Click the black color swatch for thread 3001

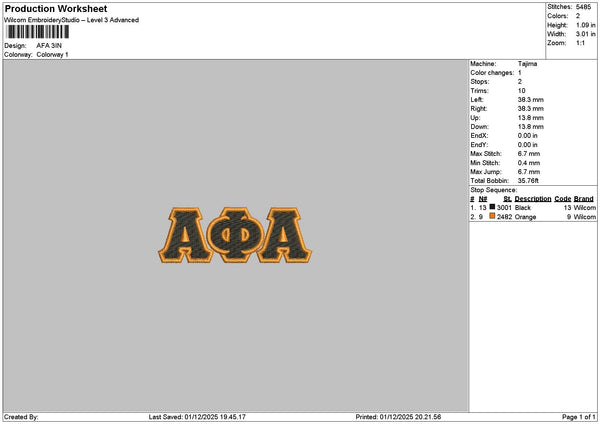pyautogui.click(x=492, y=207)
